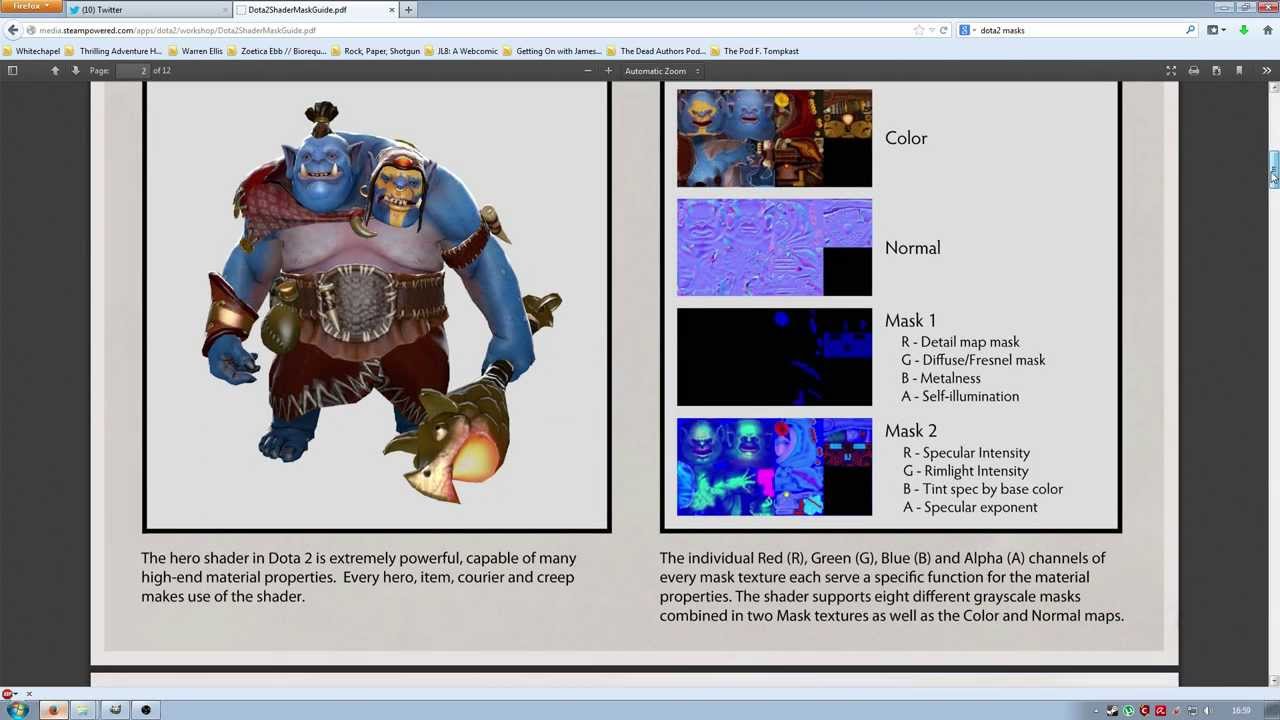Bookmark this page with the star icon
Screen dimensions: 1280x720
pos(919,30)
